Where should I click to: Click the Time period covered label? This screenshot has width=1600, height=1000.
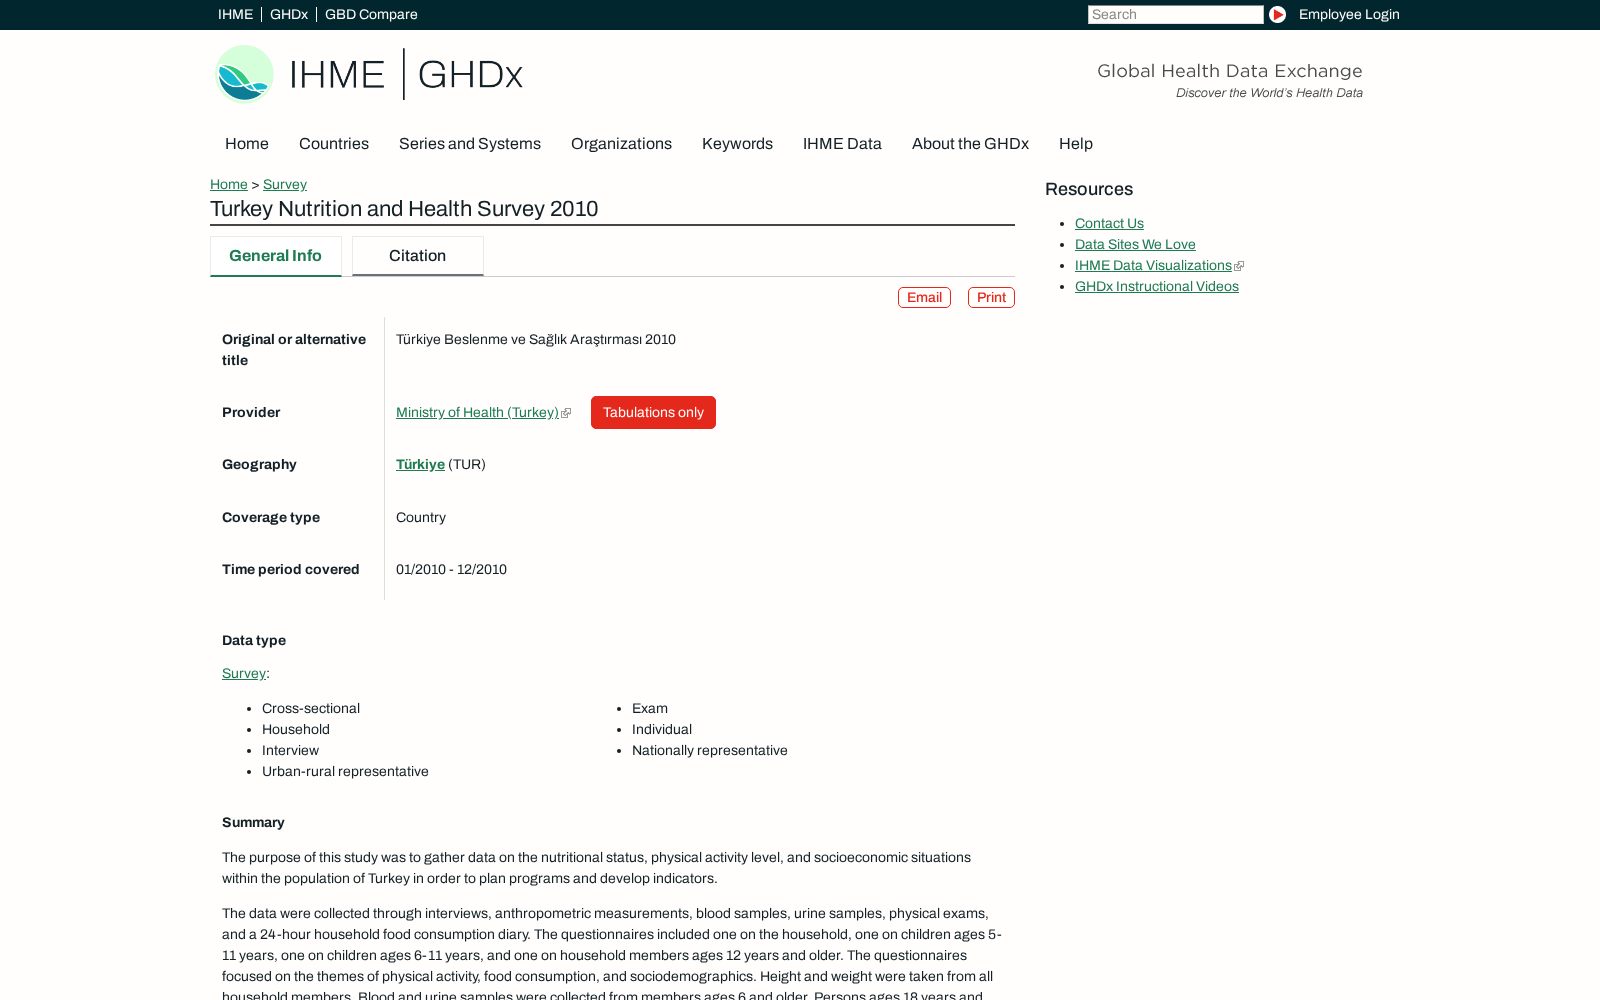(x=290, y=569)
